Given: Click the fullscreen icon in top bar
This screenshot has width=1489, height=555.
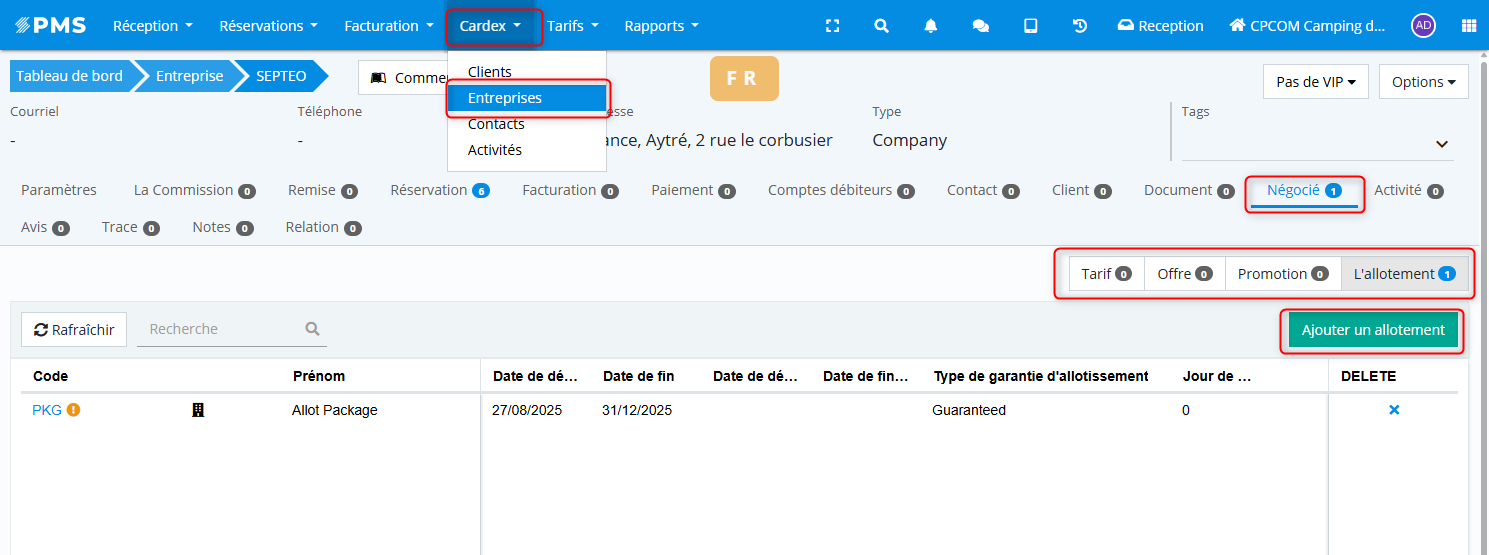Looking at the screenshot, I should 832,26.
